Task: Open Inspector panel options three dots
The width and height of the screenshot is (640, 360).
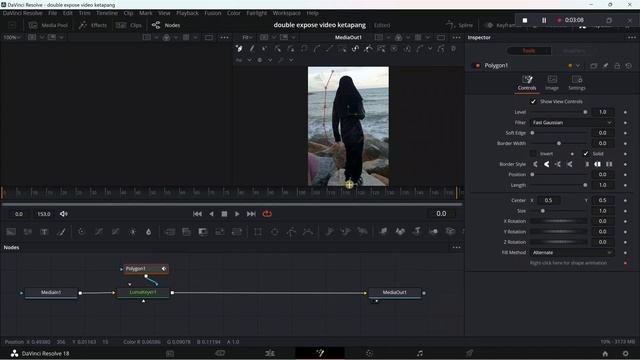Action: coord(632,37)
